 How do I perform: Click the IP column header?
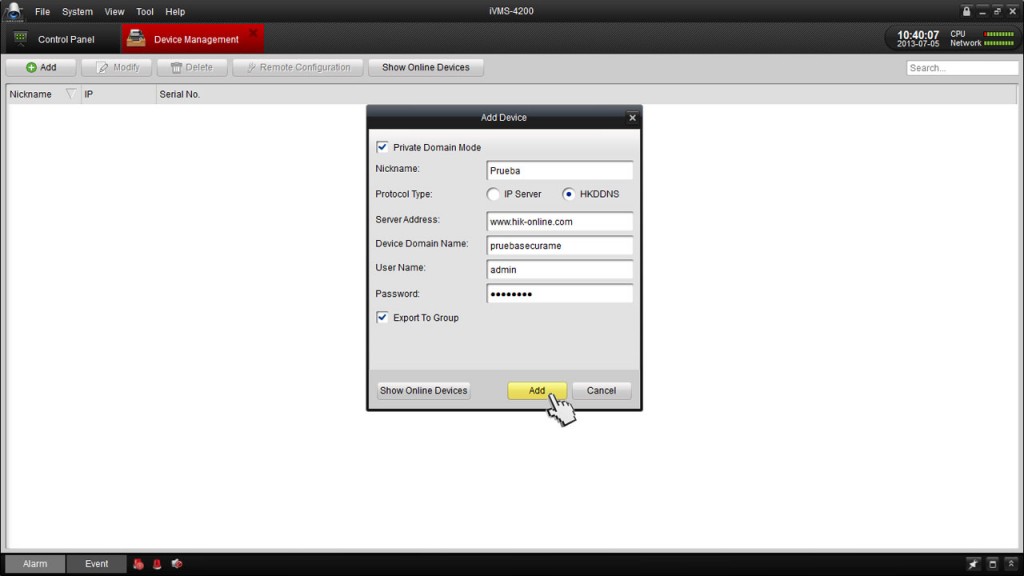118,94
